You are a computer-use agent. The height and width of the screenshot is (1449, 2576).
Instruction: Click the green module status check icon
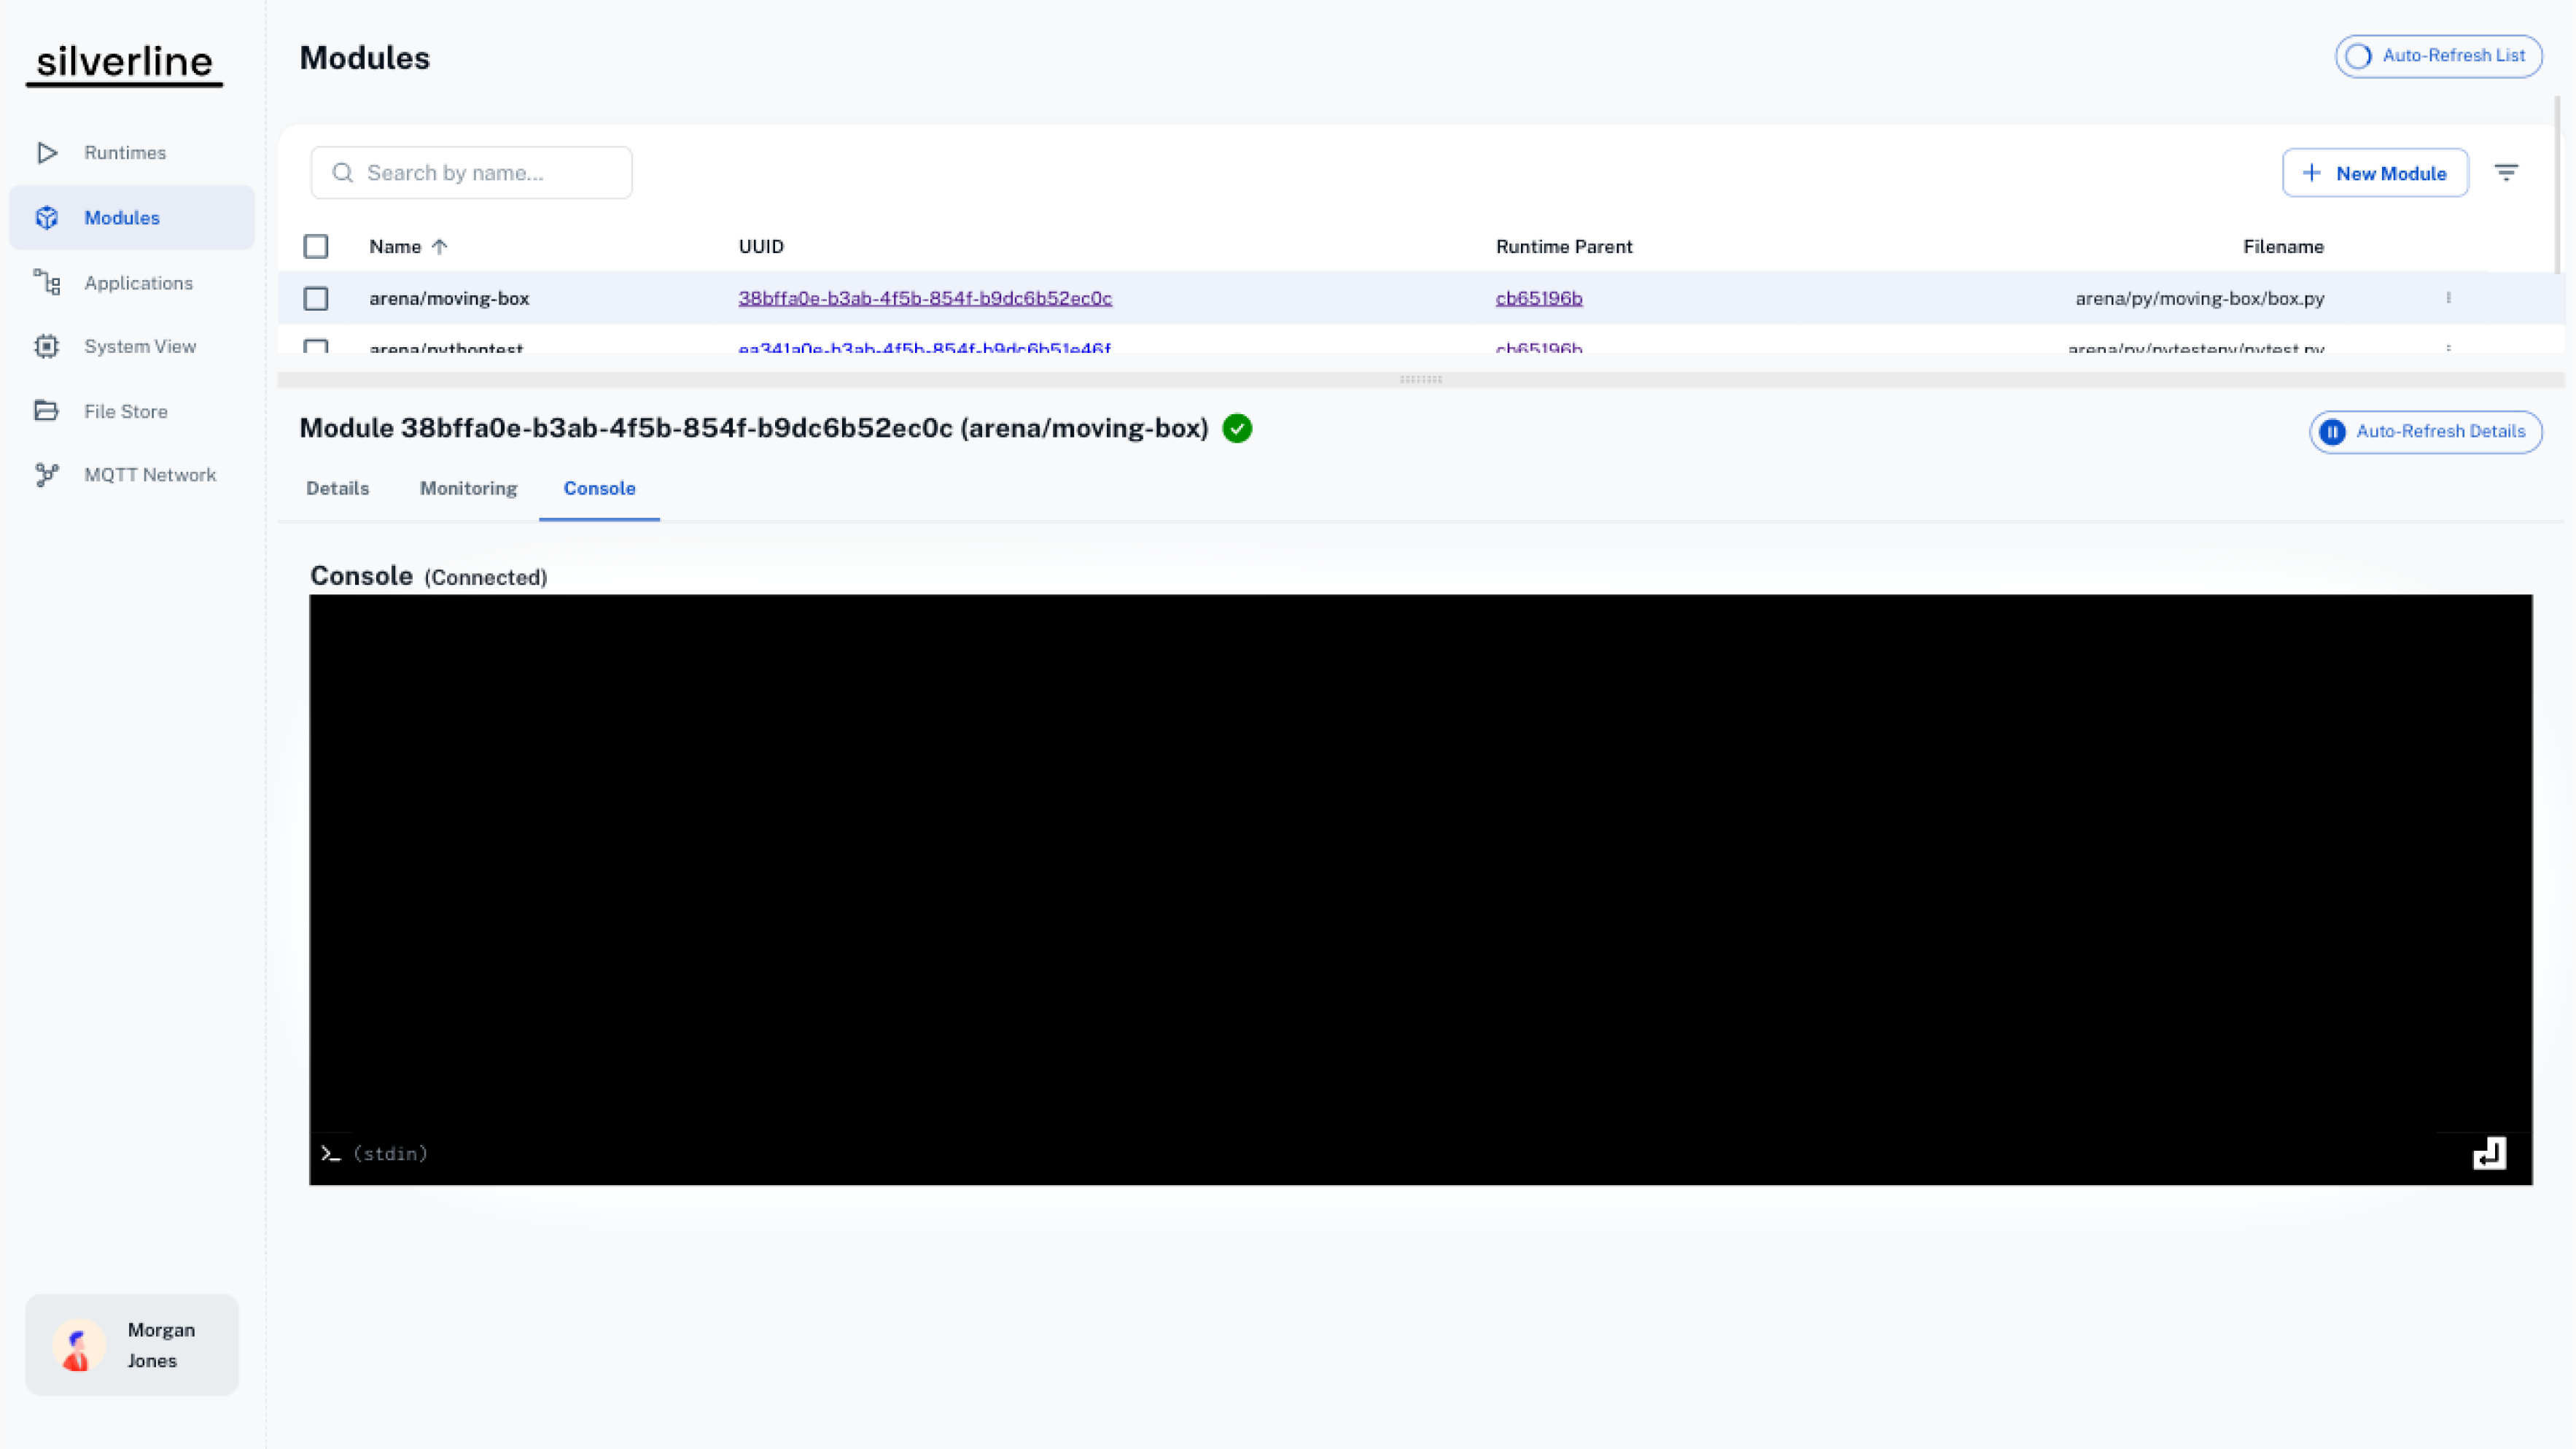click(x=1237, y=428)
